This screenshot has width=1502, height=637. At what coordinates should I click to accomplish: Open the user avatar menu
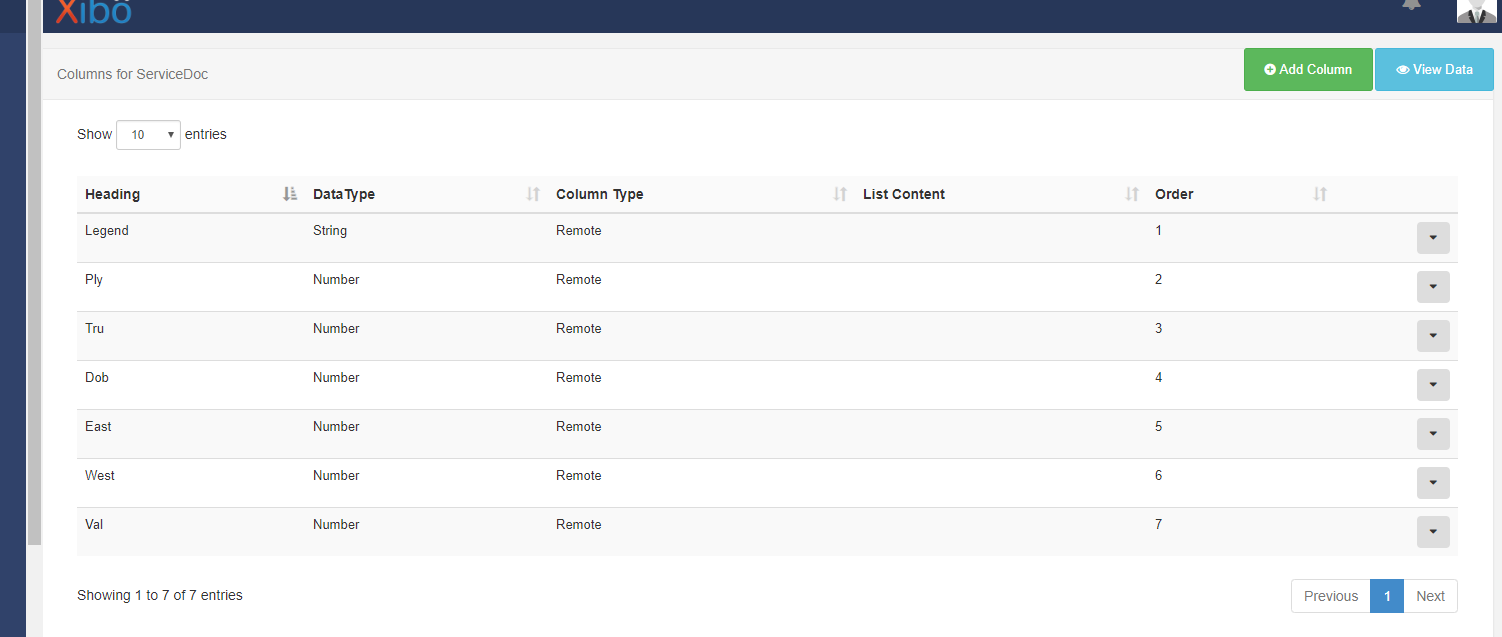point(1476,10)
